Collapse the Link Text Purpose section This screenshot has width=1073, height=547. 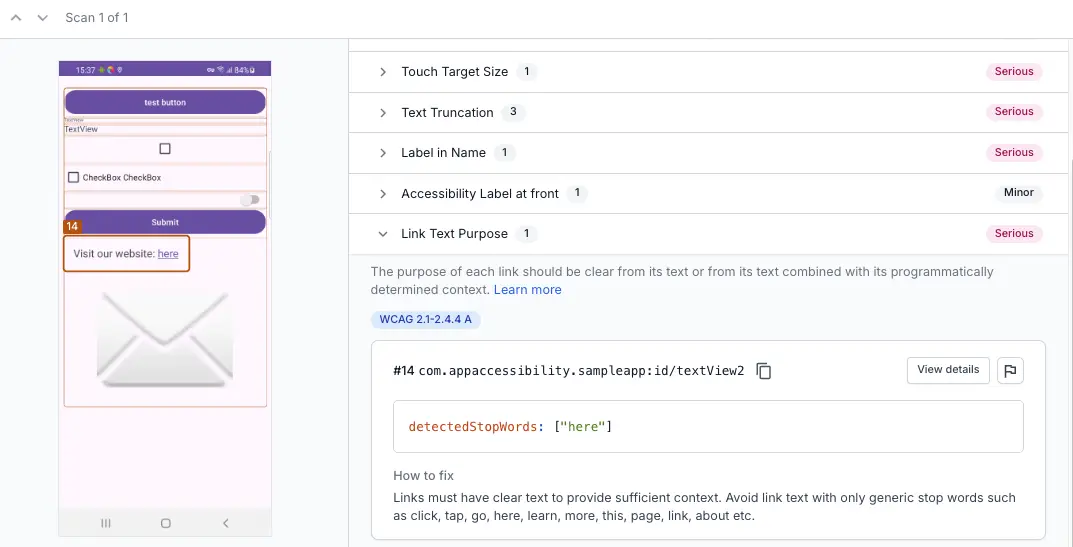coord(383,234)
